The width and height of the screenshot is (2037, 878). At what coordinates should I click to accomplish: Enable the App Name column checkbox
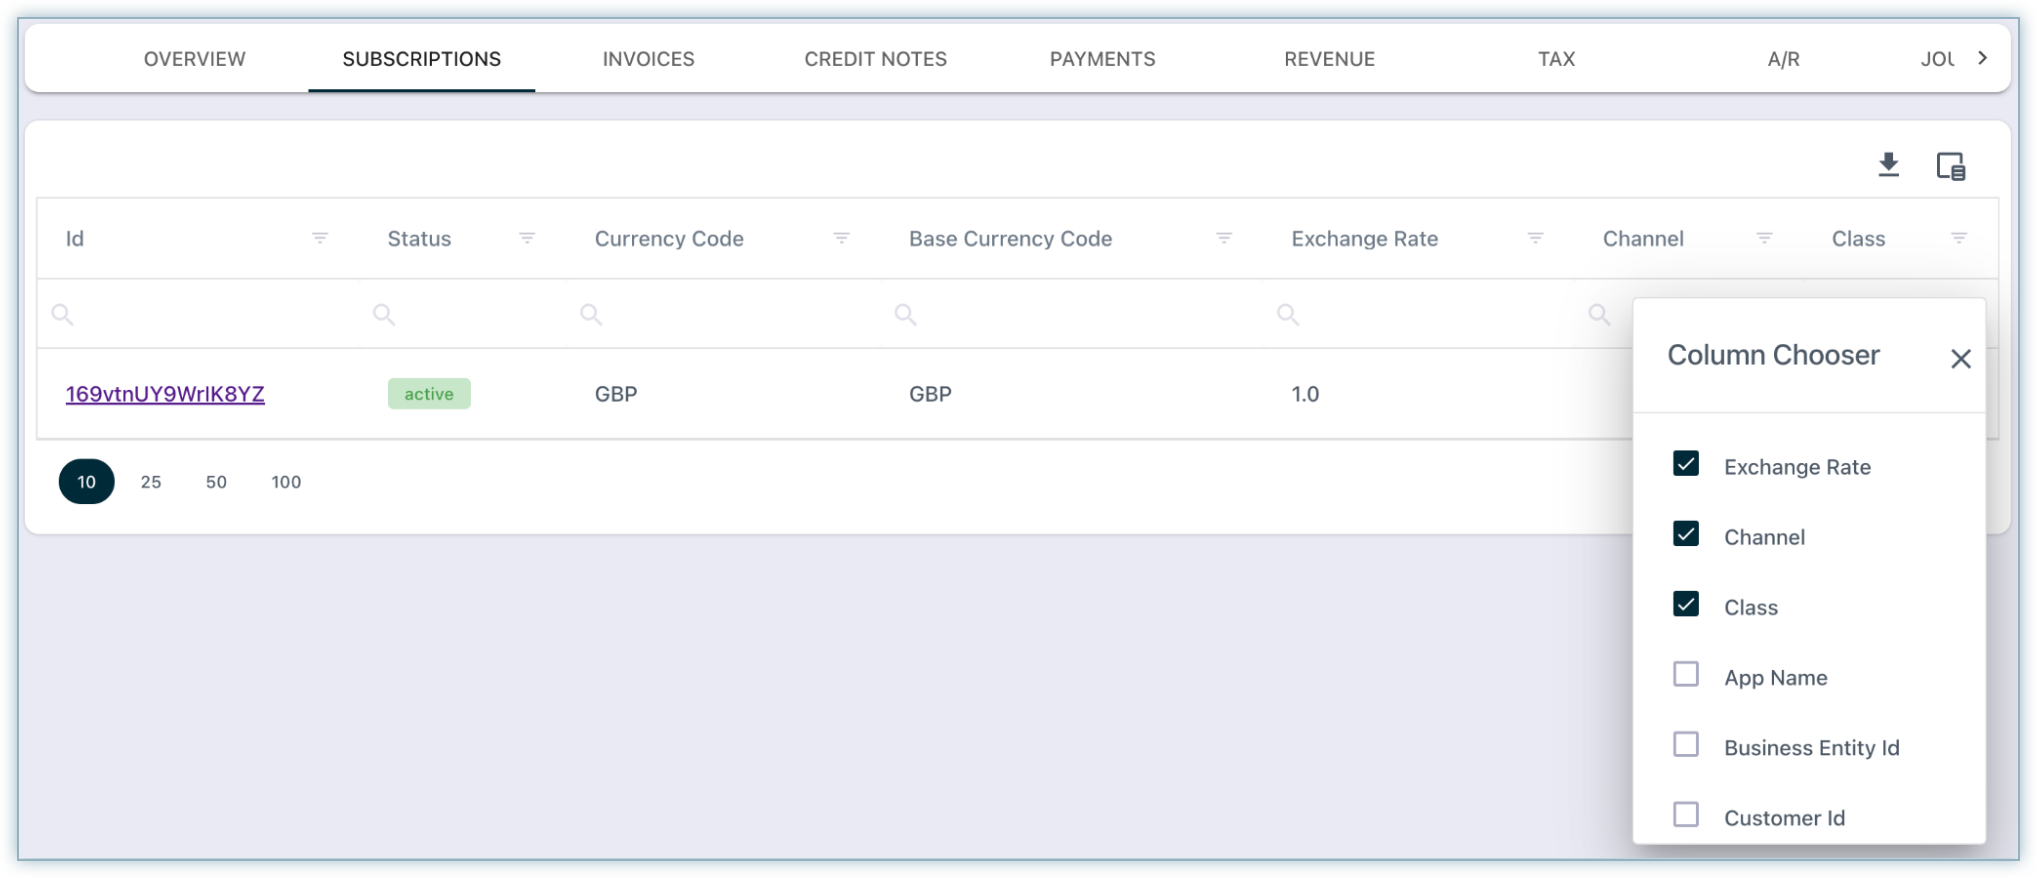click(x=1686, y=675)
